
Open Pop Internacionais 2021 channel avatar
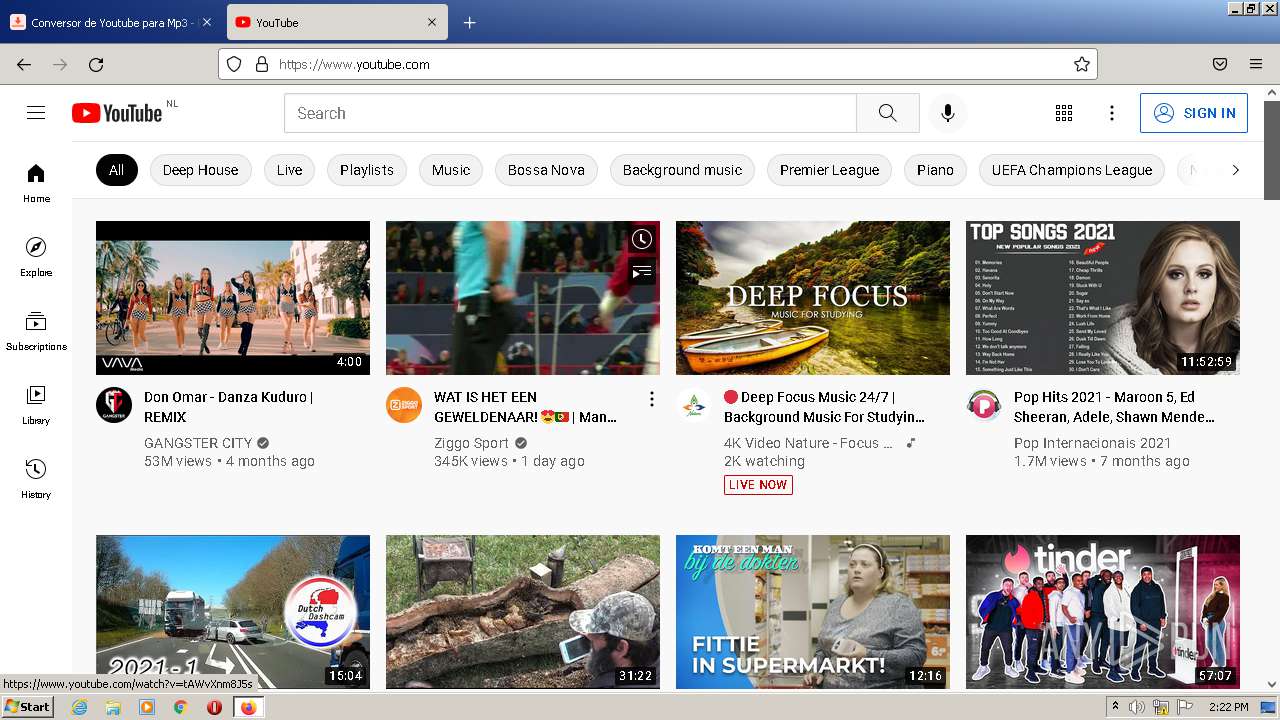[984, 405]
